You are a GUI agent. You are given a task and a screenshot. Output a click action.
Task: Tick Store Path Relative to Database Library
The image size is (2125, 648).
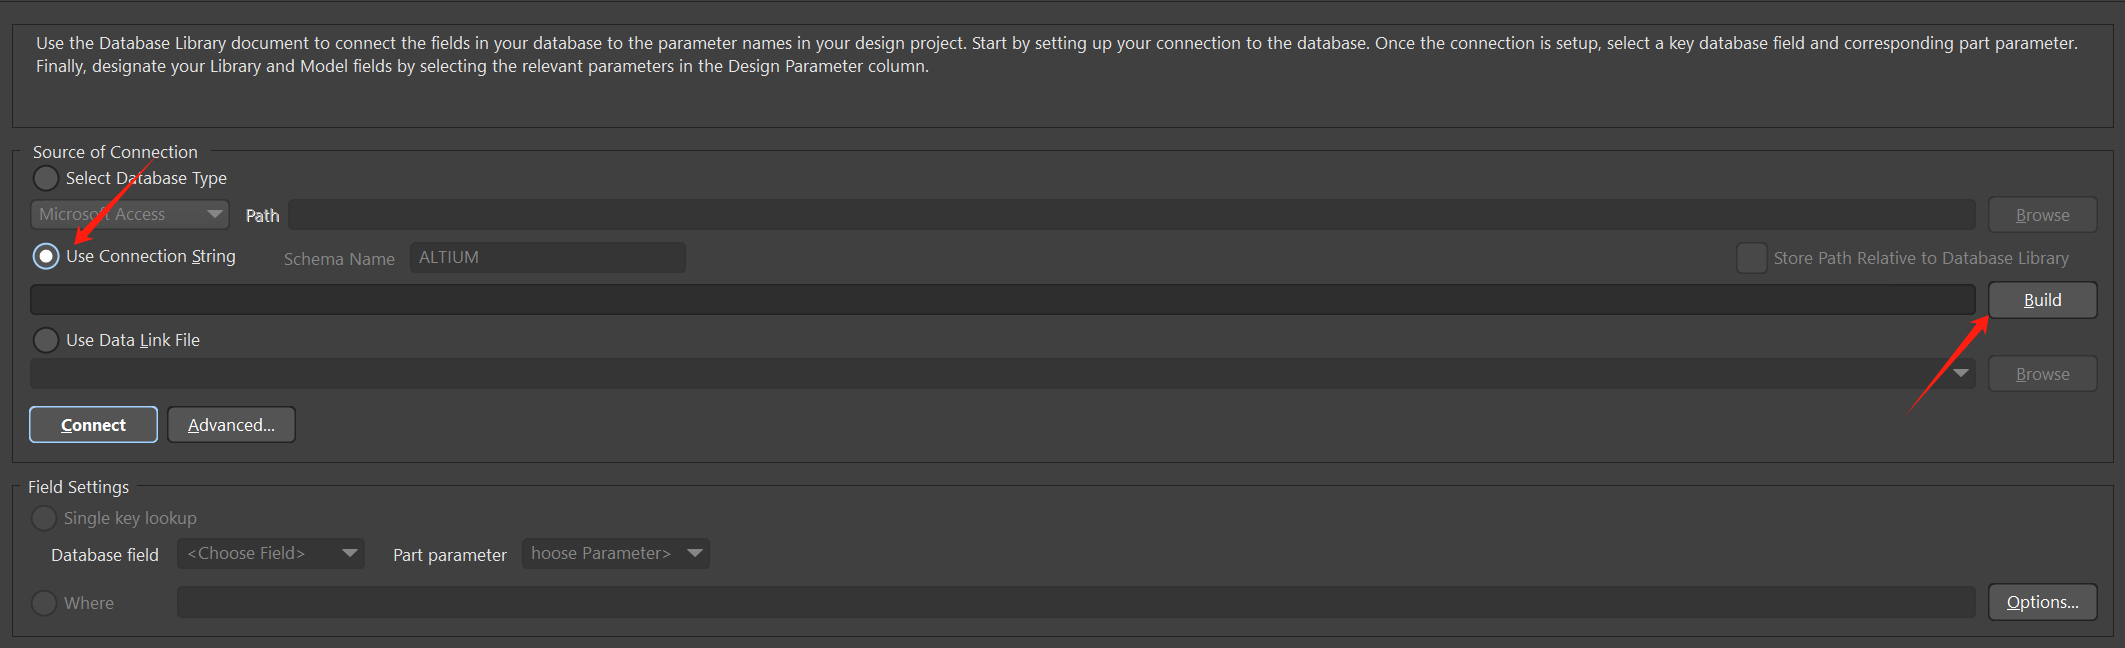tap(1751, 258)
